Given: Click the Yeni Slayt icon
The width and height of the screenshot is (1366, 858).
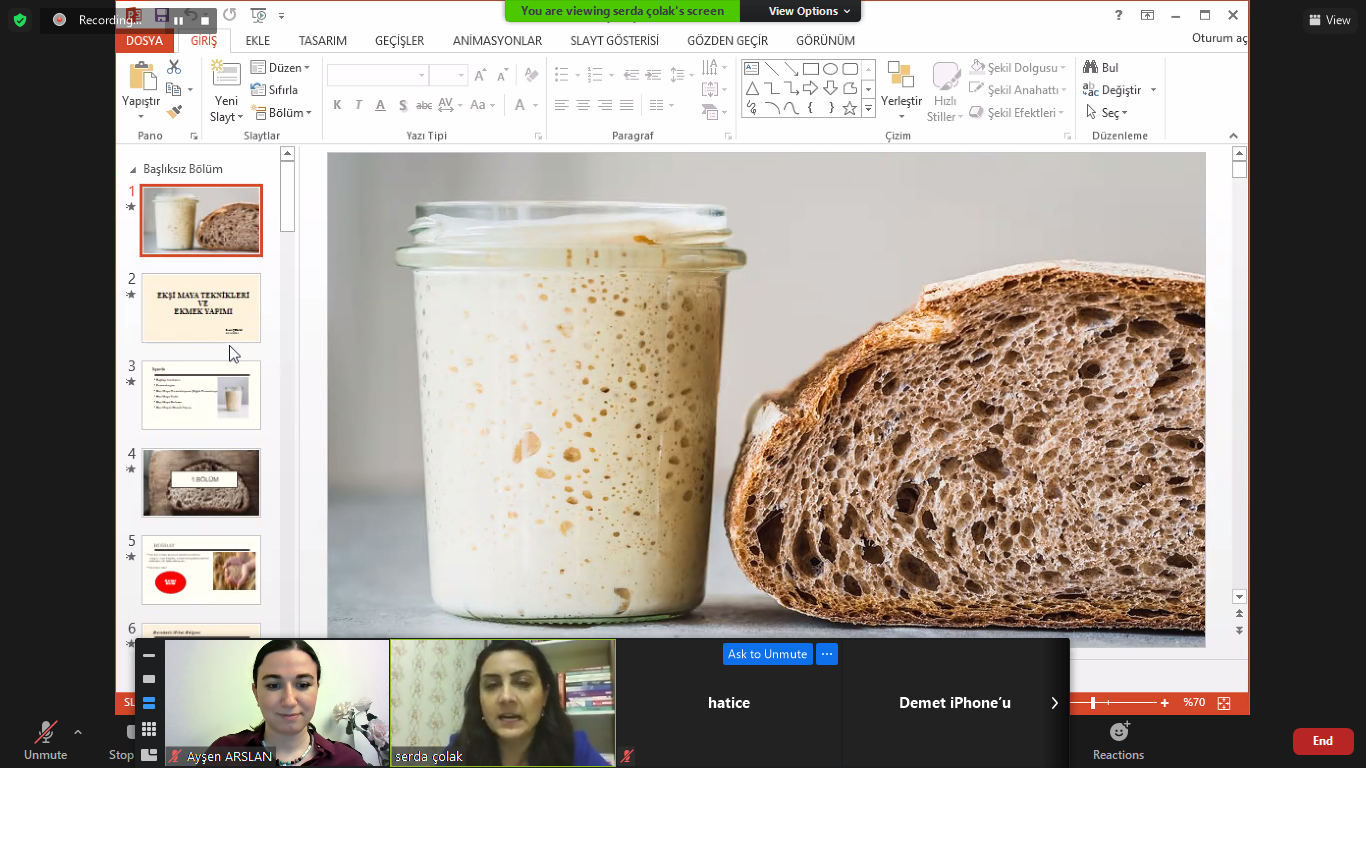Looking at the screenshot, I should [226, 74].
